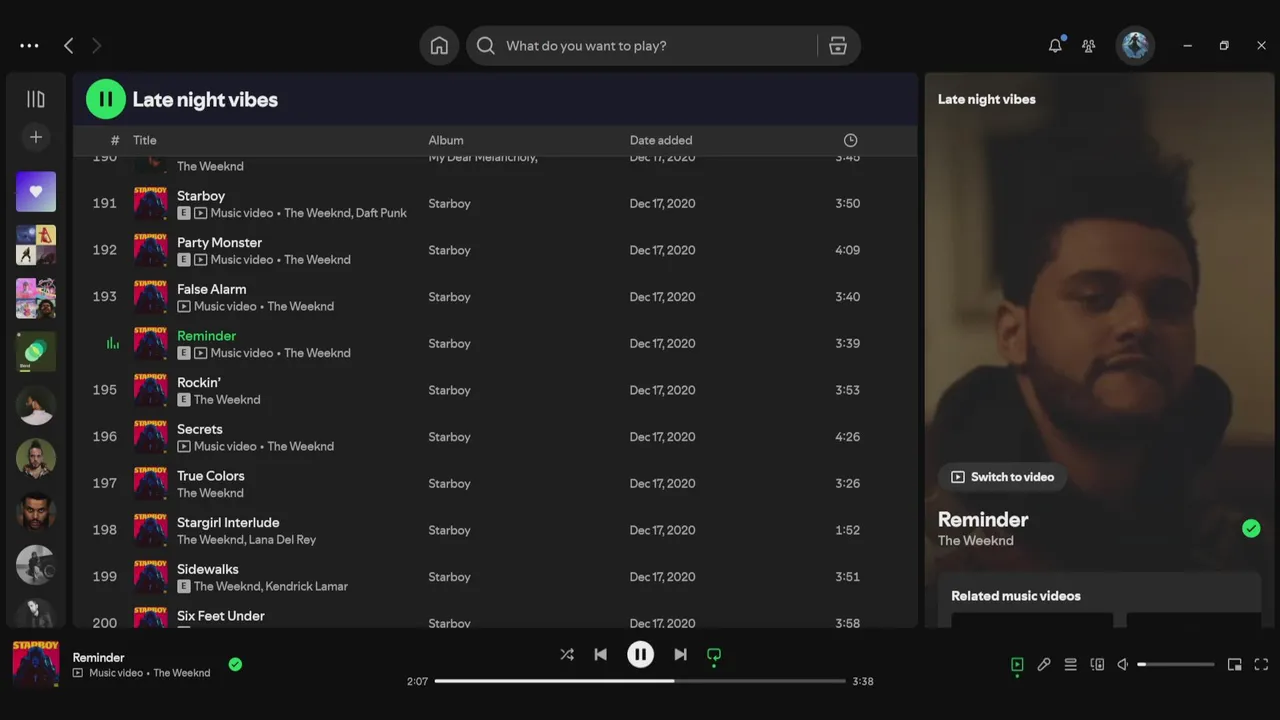This screenshot has width=1280, height=720.
Task: Go forward with the right arrow
Action: (x=97, y=46)
